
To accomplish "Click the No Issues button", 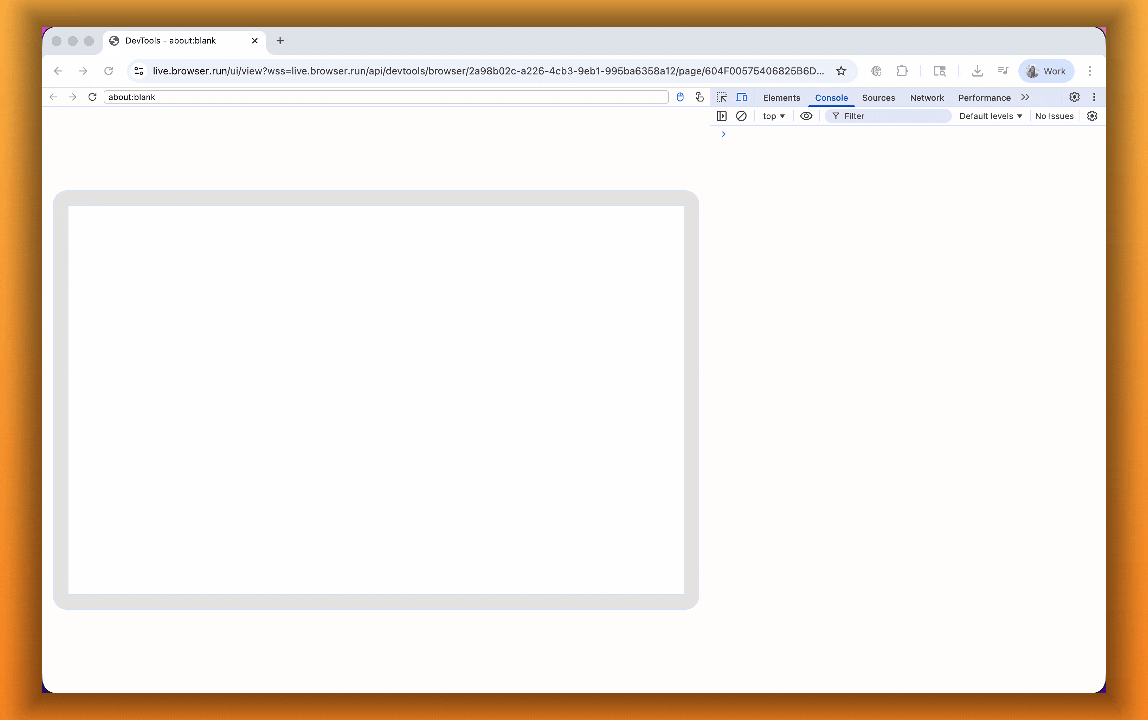I will tap(1054, 116).
